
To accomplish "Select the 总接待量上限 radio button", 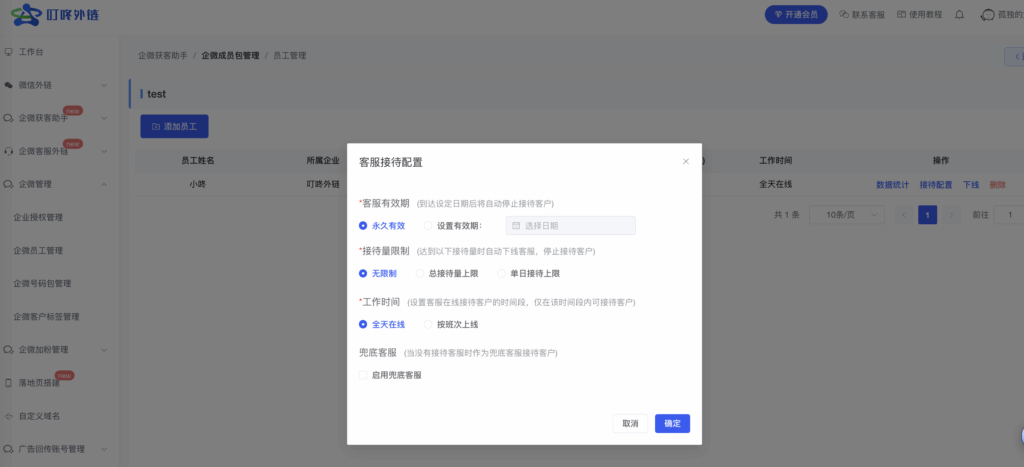I will point(421,273).
